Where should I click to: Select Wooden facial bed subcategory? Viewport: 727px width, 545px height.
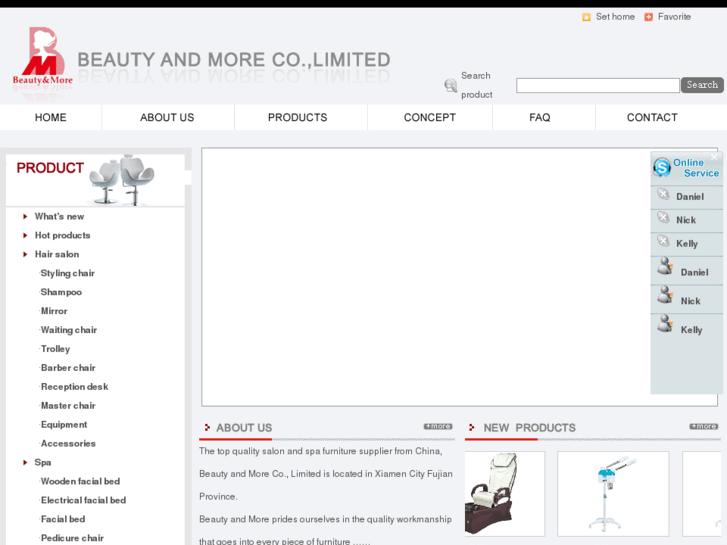click(80, 481)
